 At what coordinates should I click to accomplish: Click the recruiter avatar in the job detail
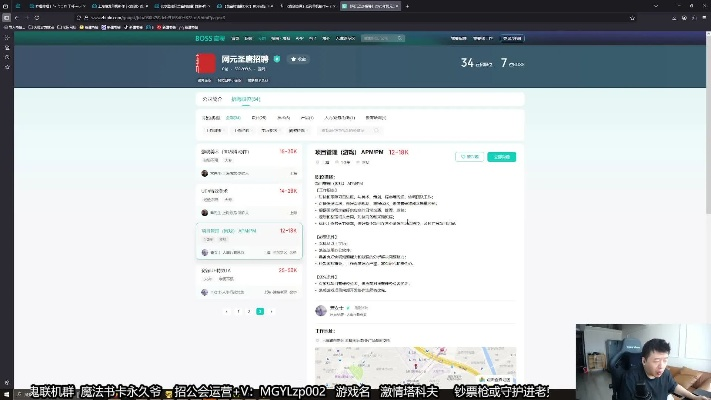[x=320, y=310]
